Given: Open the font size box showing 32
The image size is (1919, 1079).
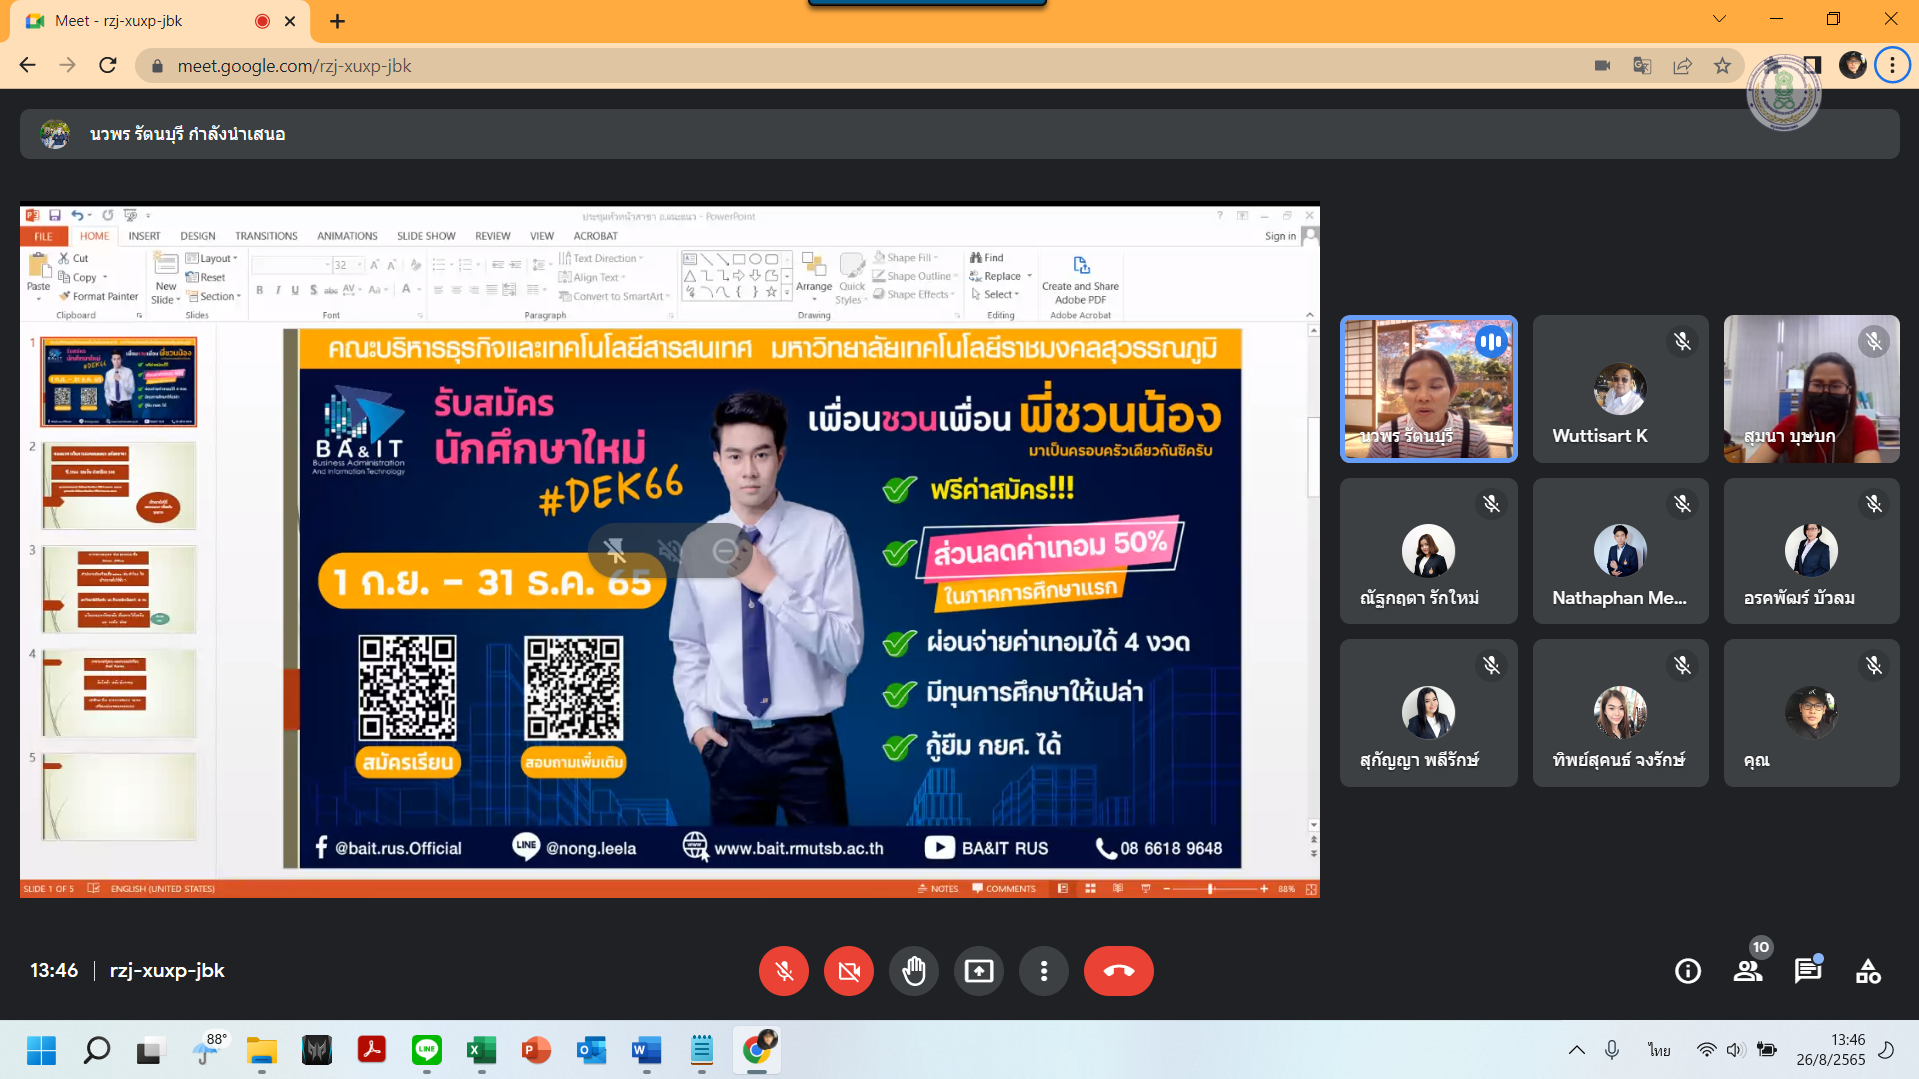Looking at the screenshot, I should (x=347, y=265).
